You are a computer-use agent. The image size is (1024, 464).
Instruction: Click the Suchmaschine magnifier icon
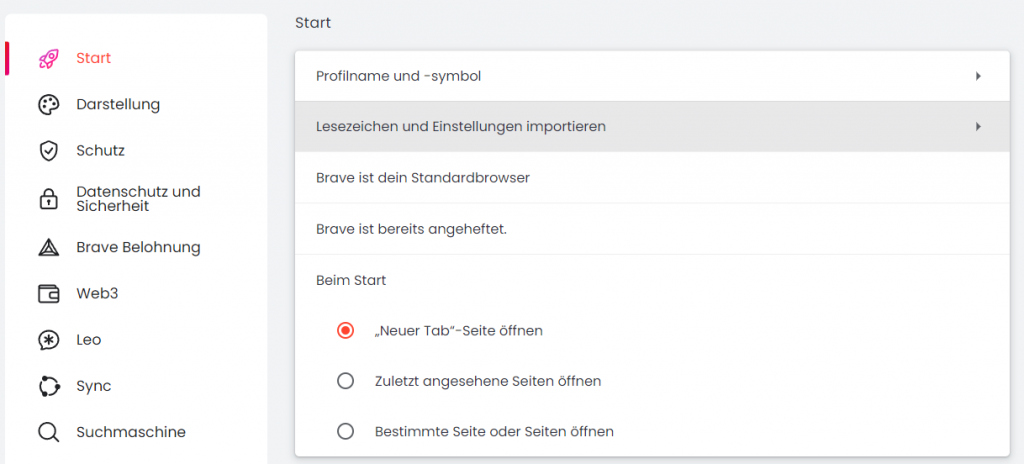tap(48, 433)
